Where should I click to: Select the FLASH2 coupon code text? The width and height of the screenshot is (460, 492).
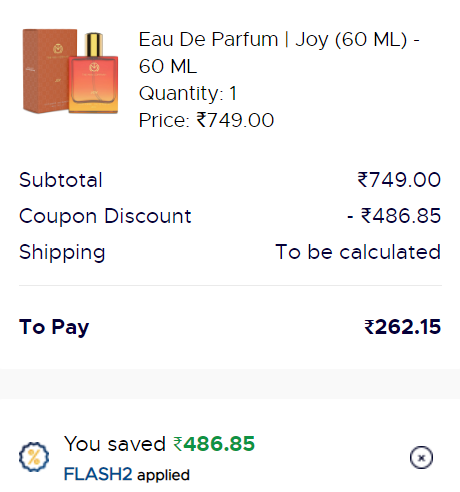pos(98,474)
